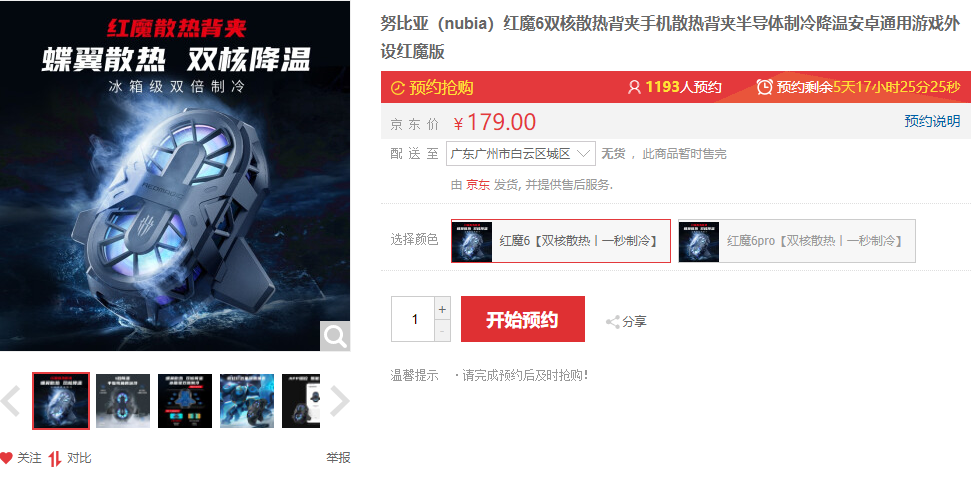
Task: Click the magnifier zoom icon on product image
Action: point(335,336)
